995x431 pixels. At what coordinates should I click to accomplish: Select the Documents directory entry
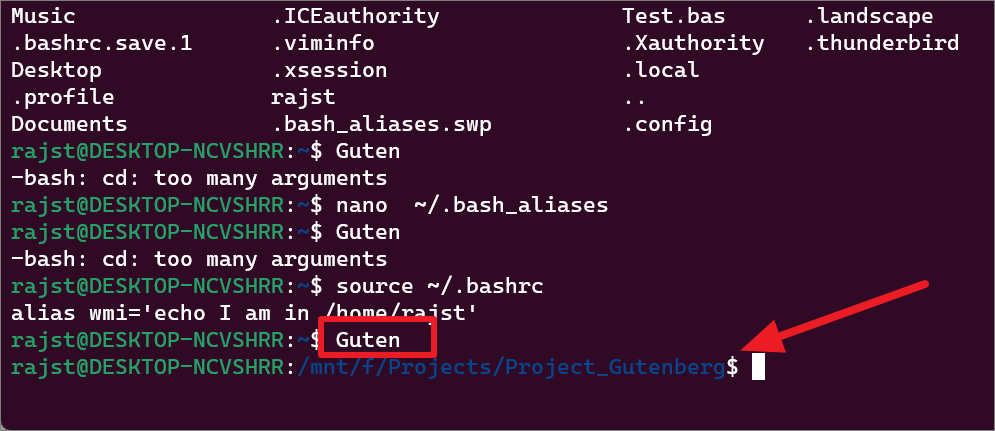coord(69,124)
